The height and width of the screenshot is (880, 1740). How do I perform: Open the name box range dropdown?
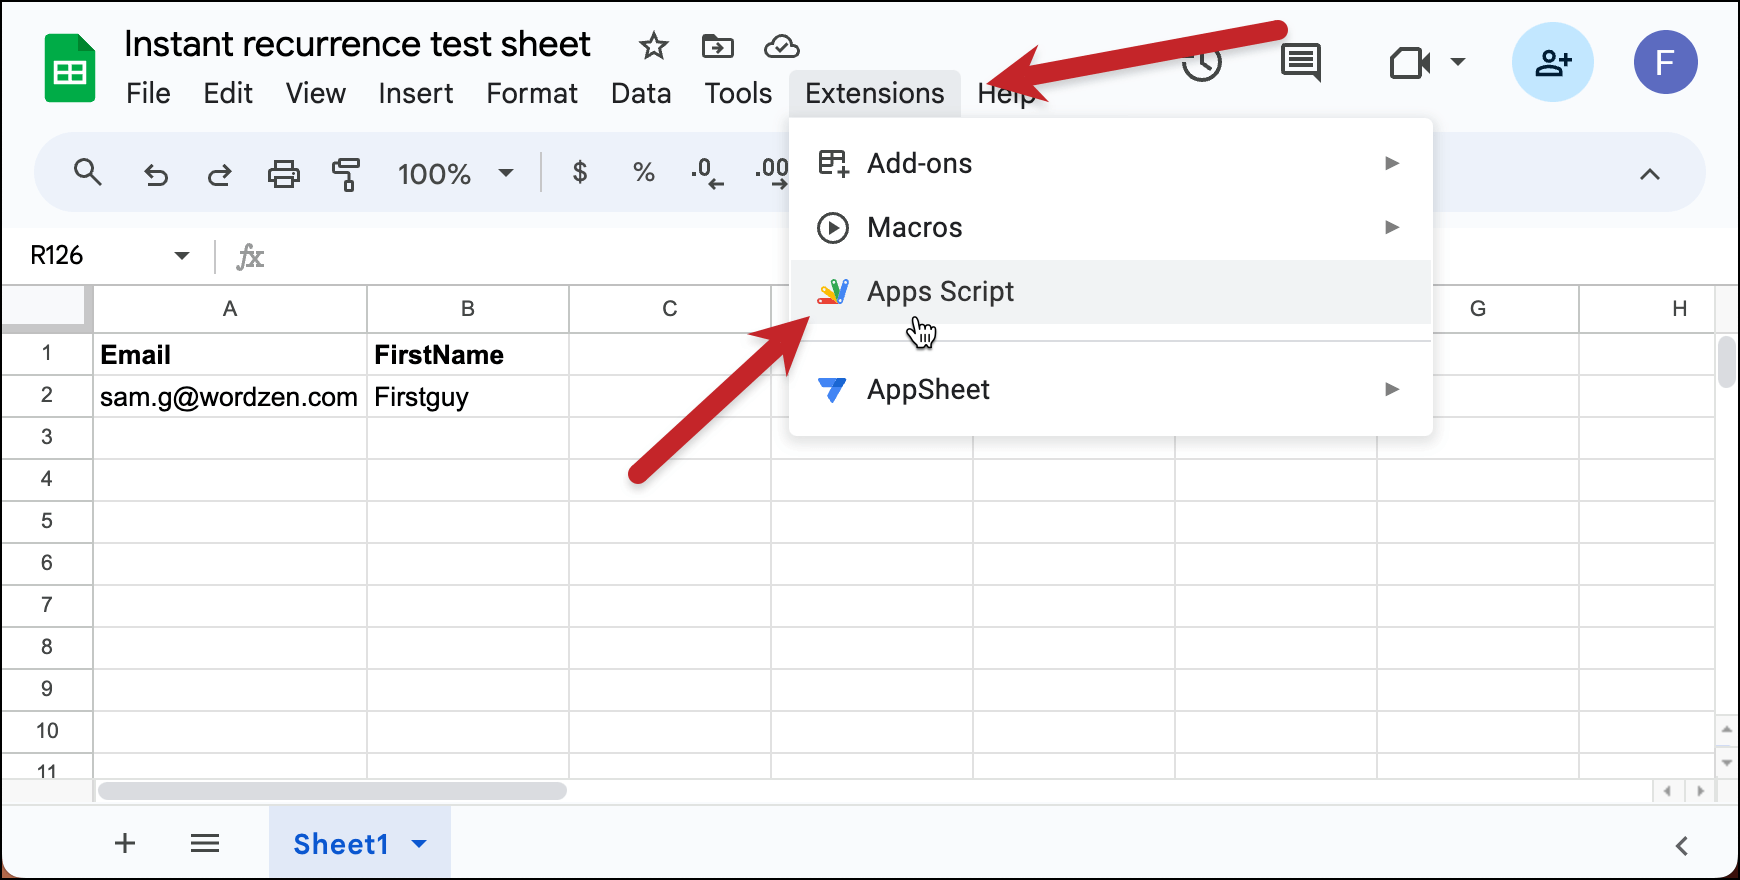pos(181,256)
